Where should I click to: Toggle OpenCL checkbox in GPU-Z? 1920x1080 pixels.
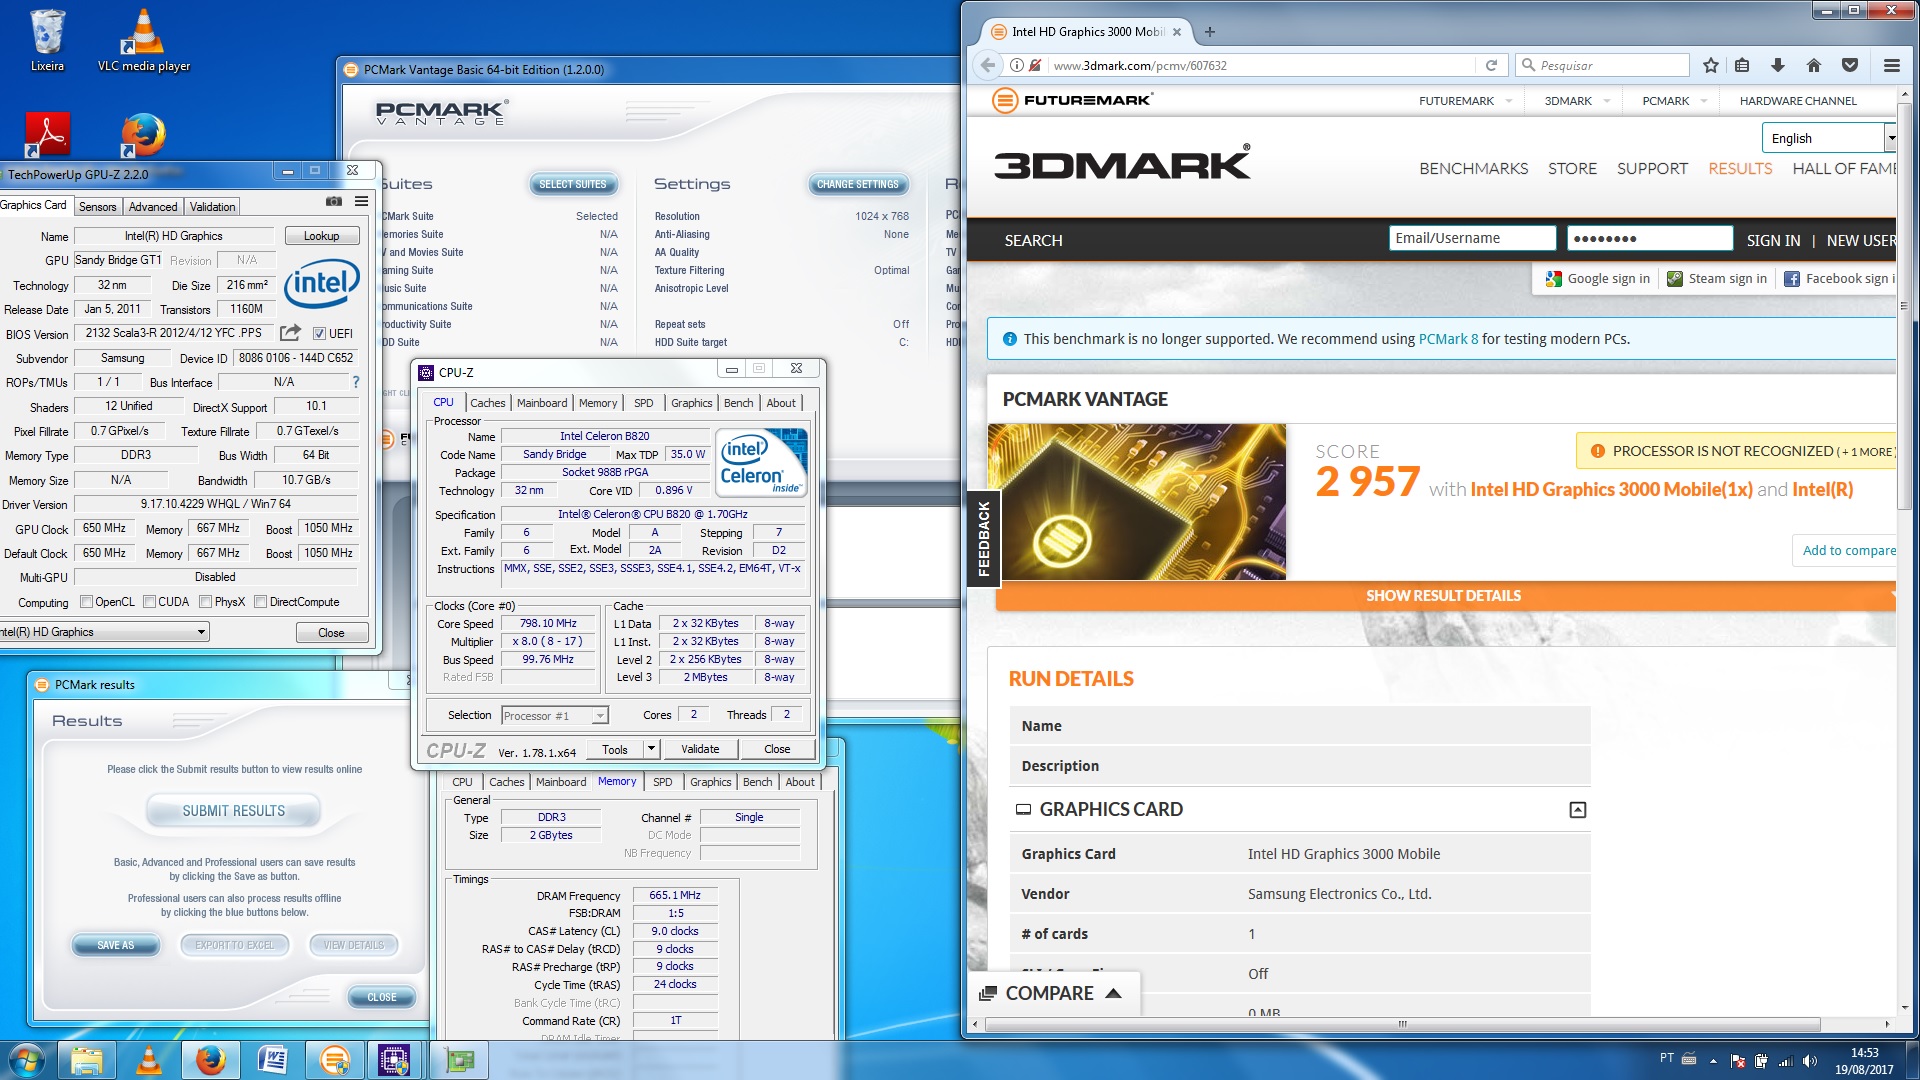click(86, 602)
